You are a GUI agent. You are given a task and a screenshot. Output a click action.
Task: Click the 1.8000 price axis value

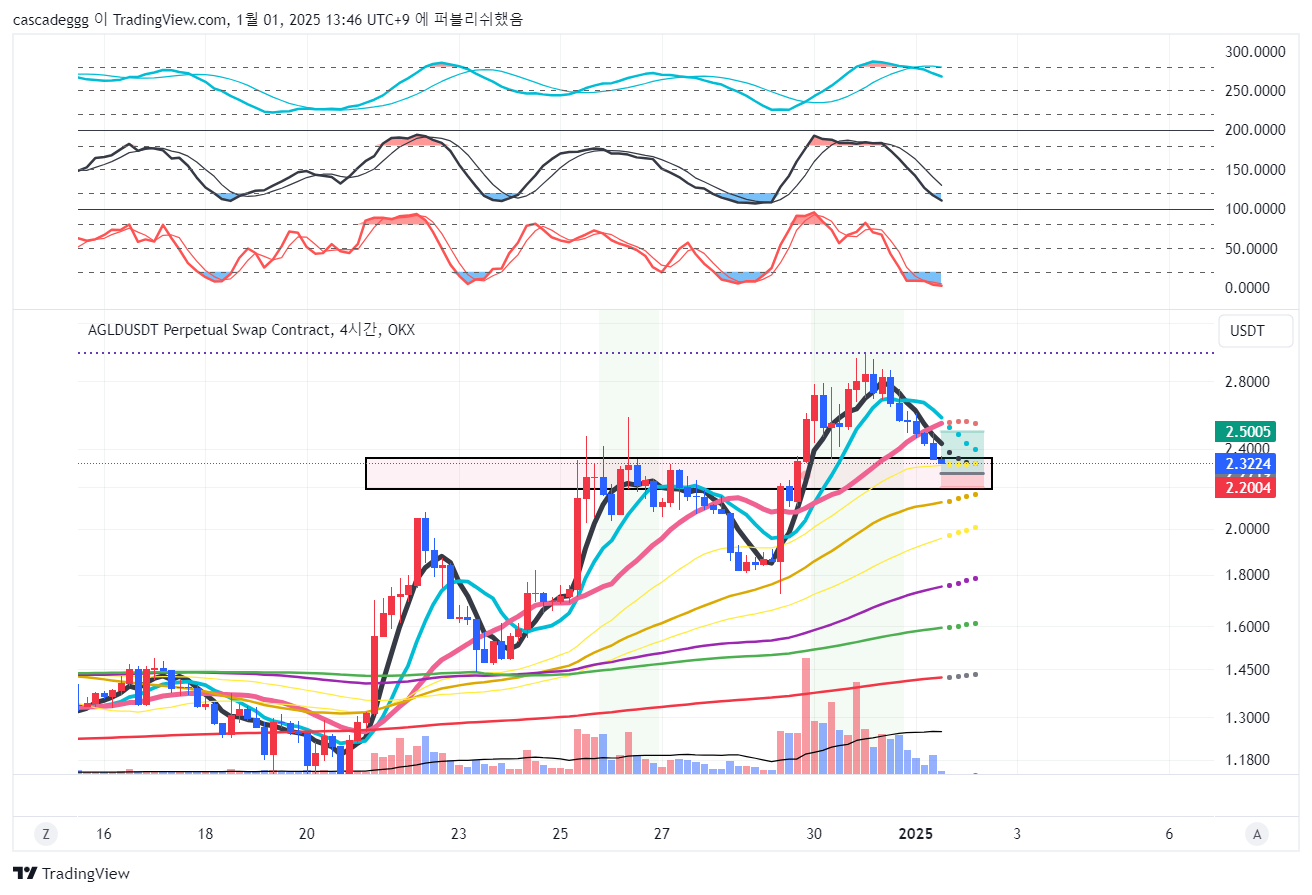point(1246,575)
